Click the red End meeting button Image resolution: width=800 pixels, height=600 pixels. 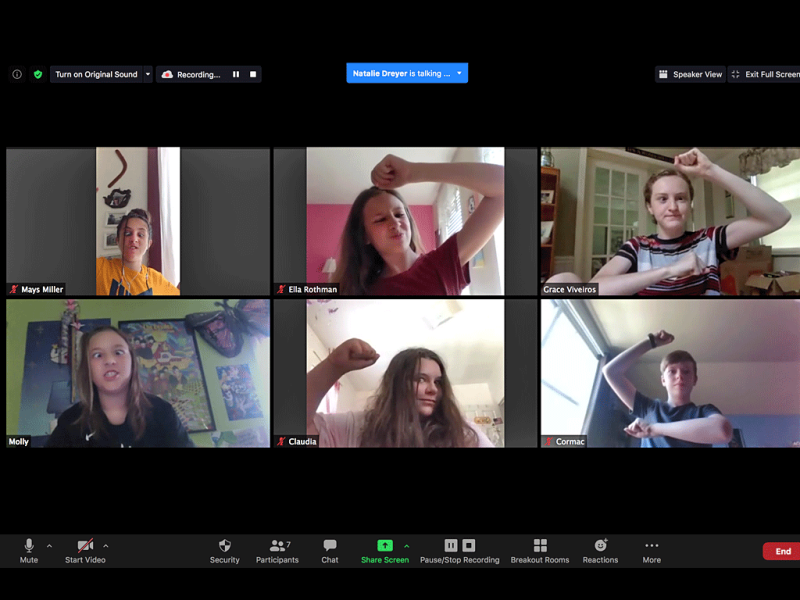click(x=782, y=551)
